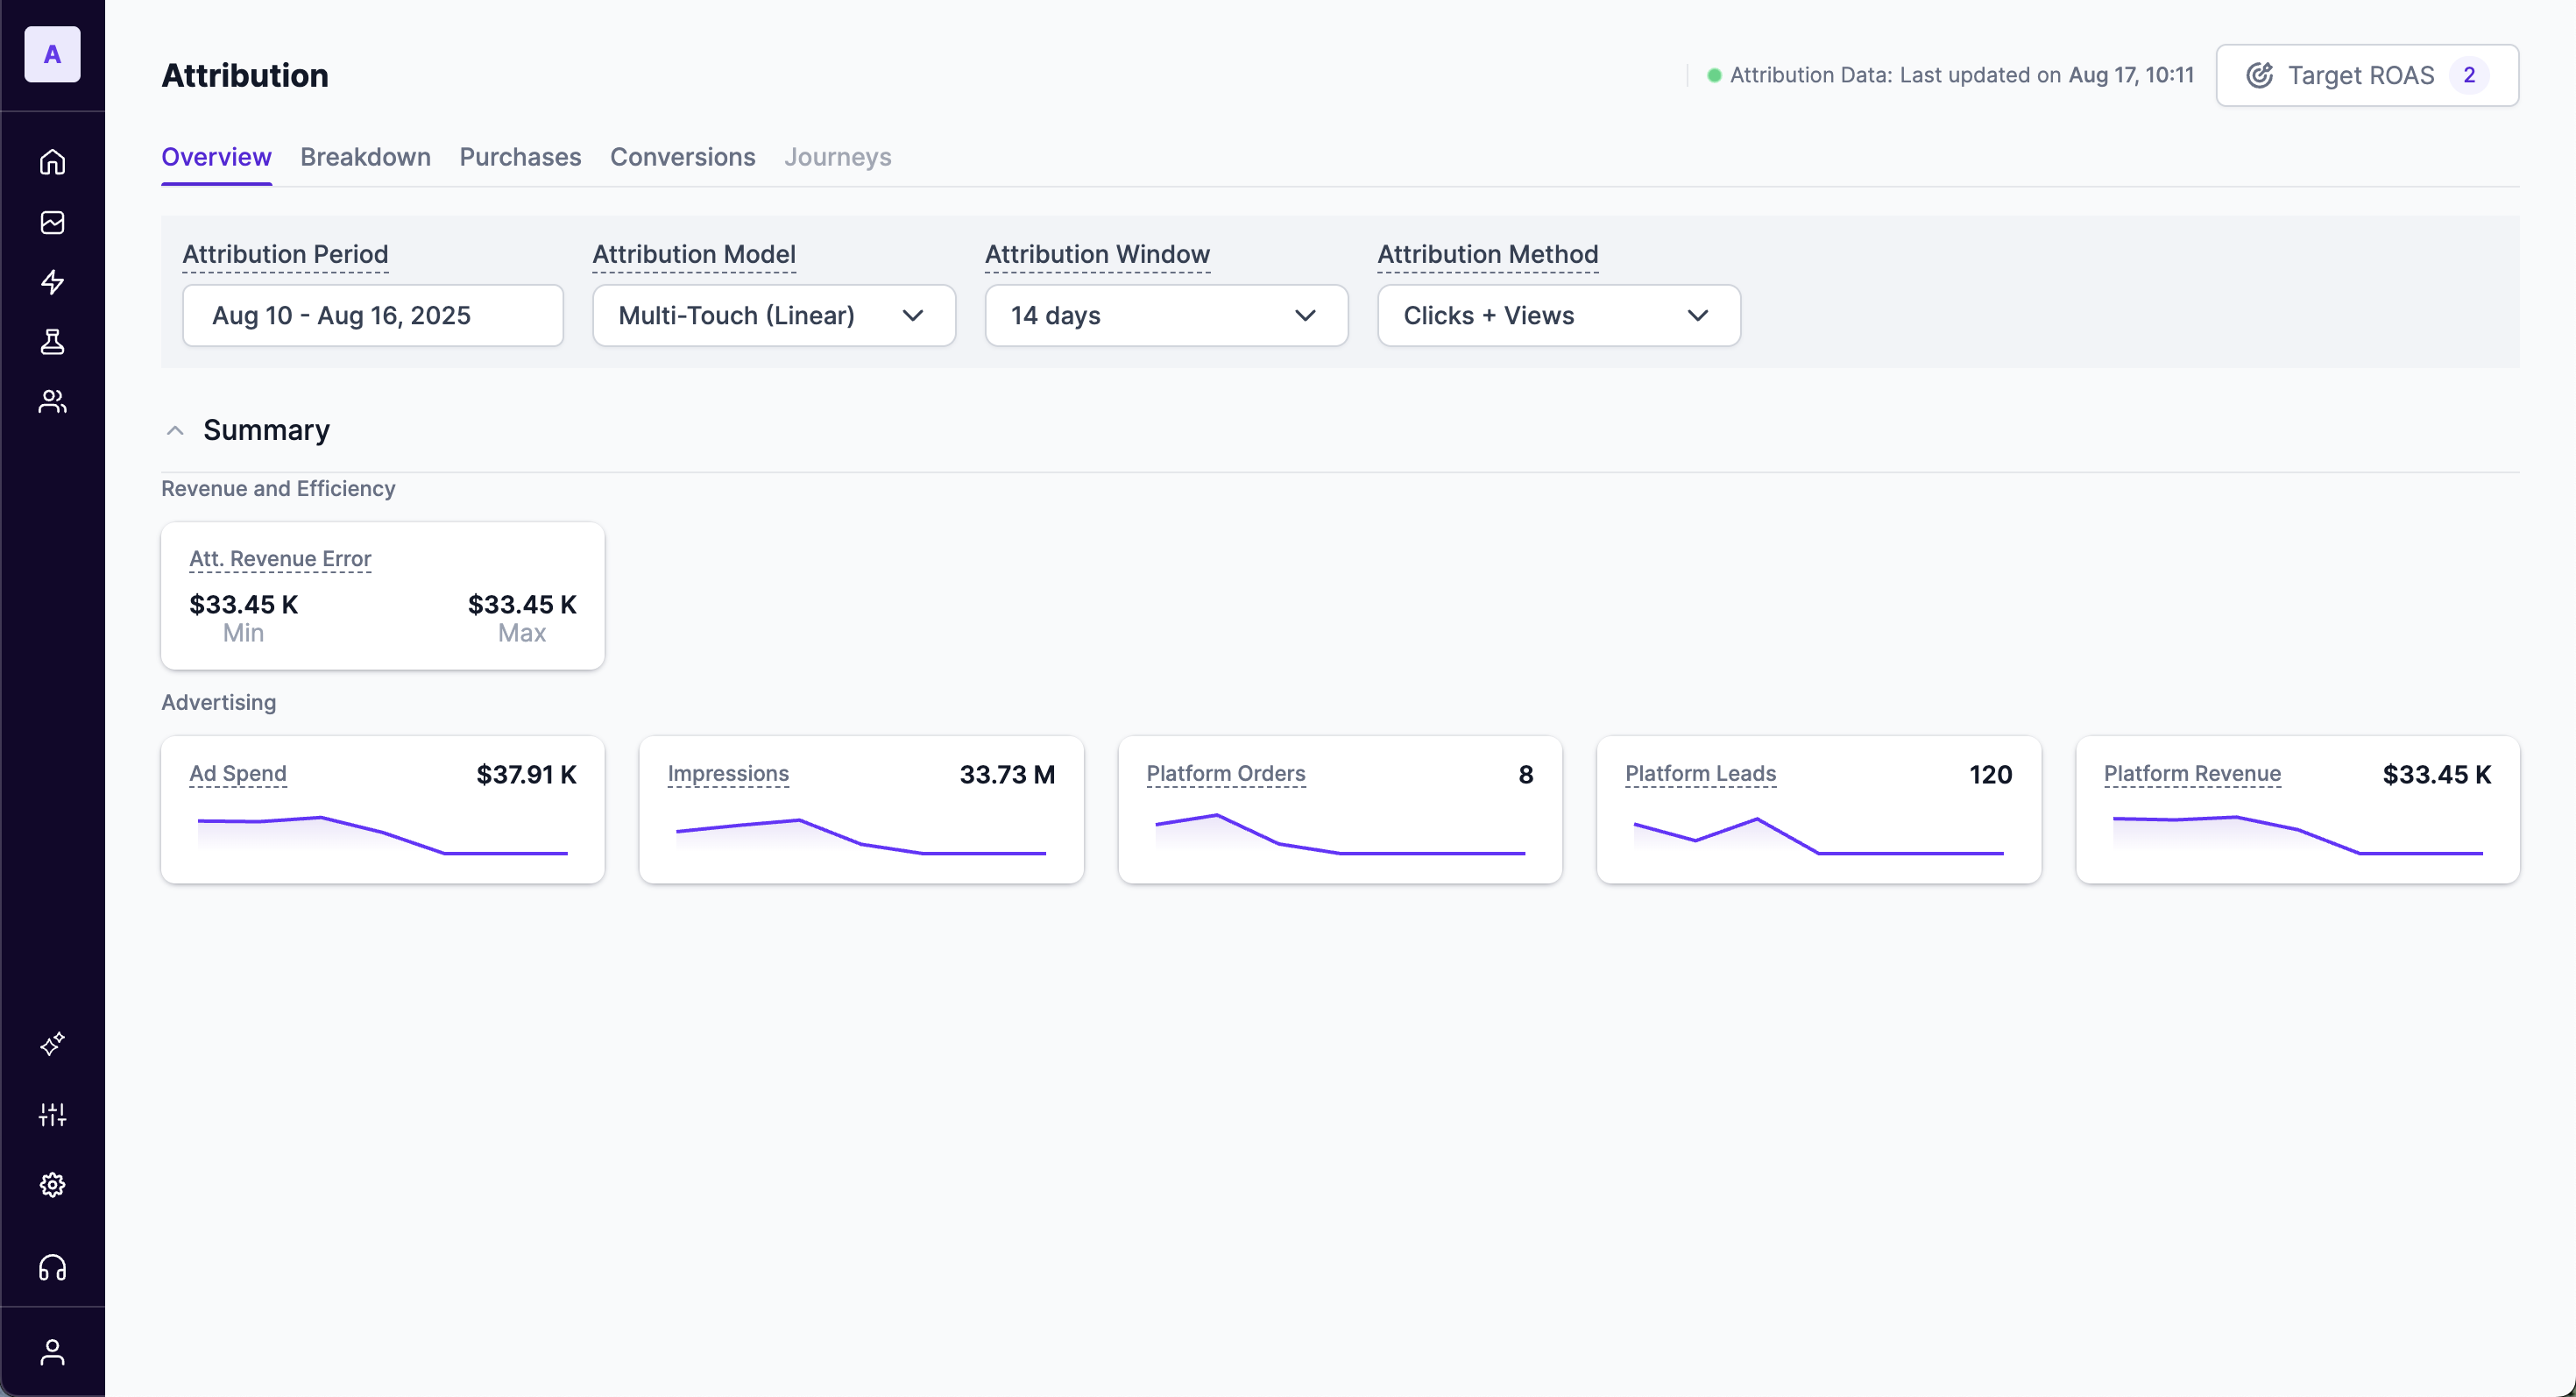Click the Target ROAS button
Screen dimensions: 2576x1397
click(x=2366, y=75)
